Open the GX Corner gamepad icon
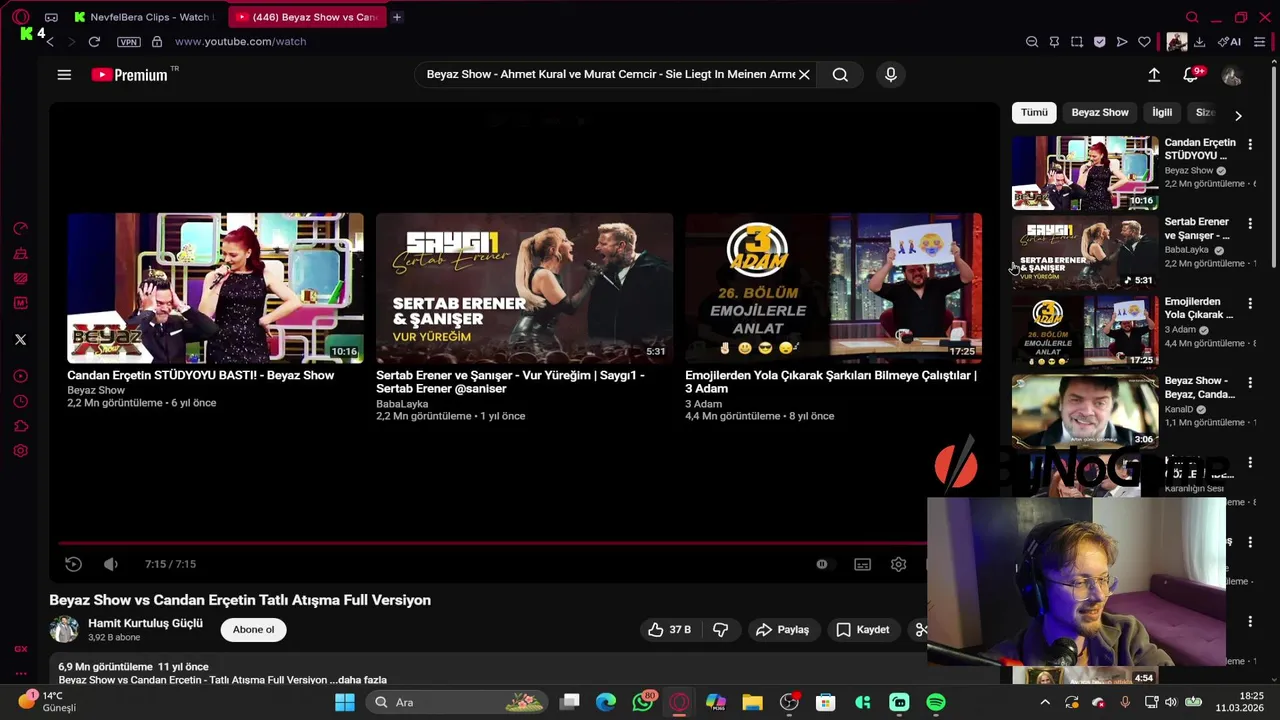The image size is (1280, 720). point(51,17)
